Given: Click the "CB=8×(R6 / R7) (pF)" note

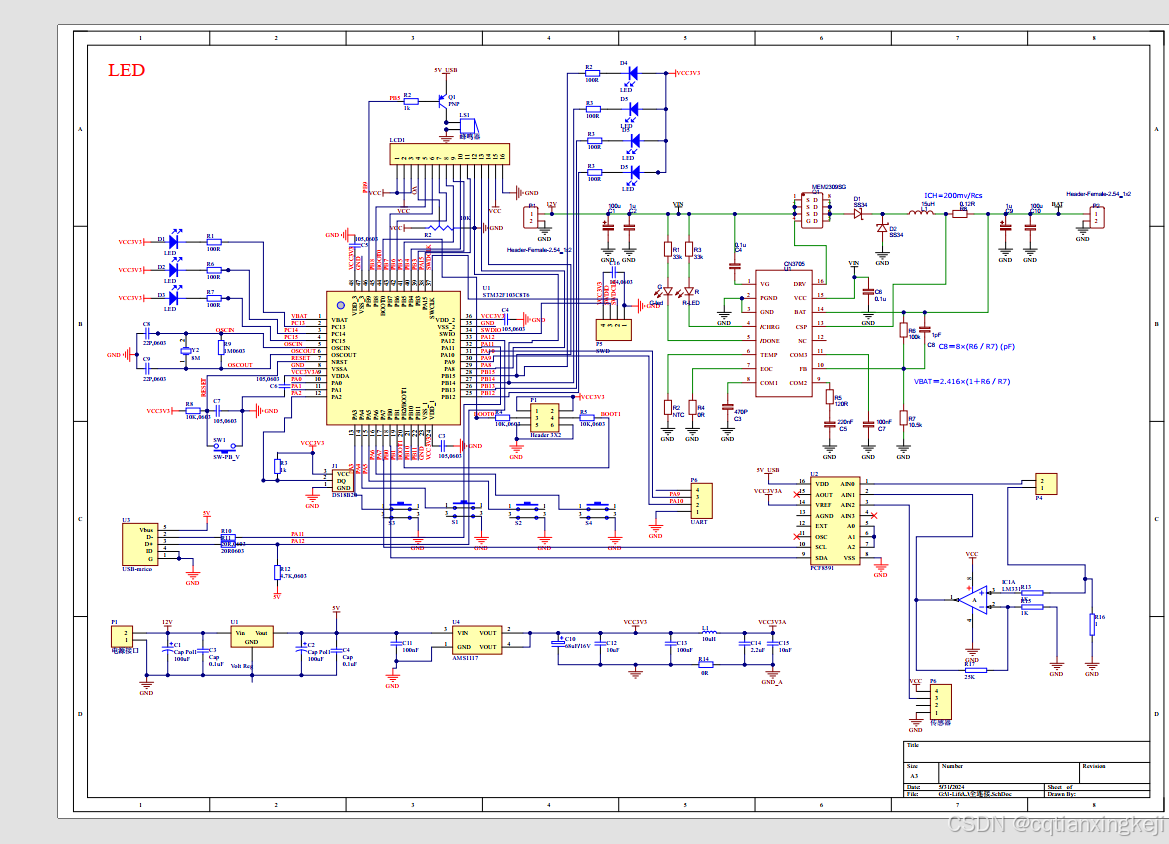Looking at the screenshot, I should point(976,347).
